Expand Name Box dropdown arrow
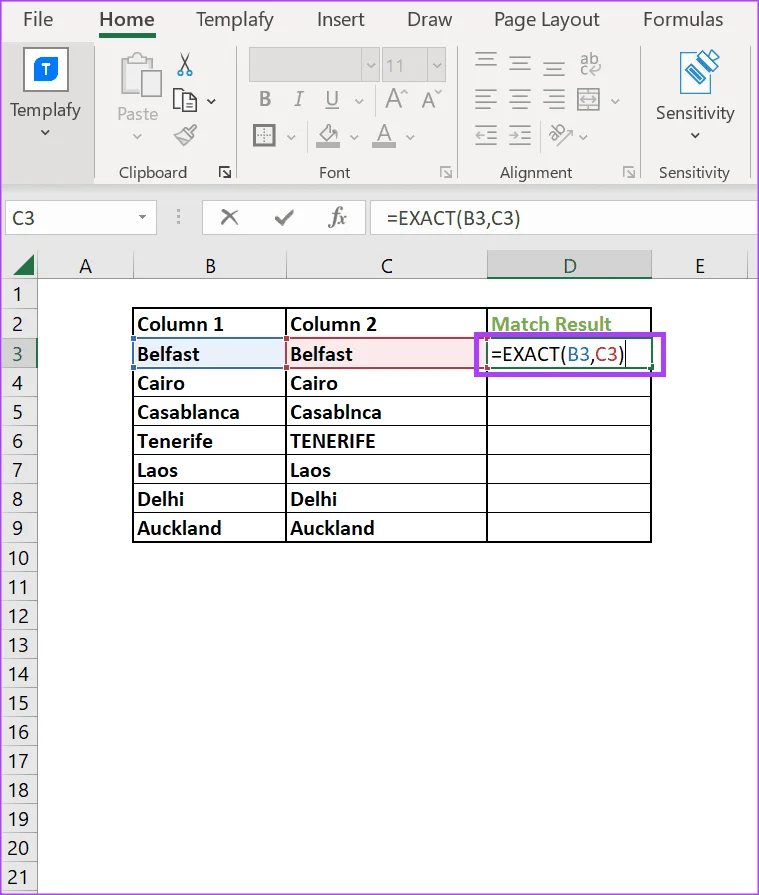This screenshot has height=895, width=759. (x=143, y=217)
